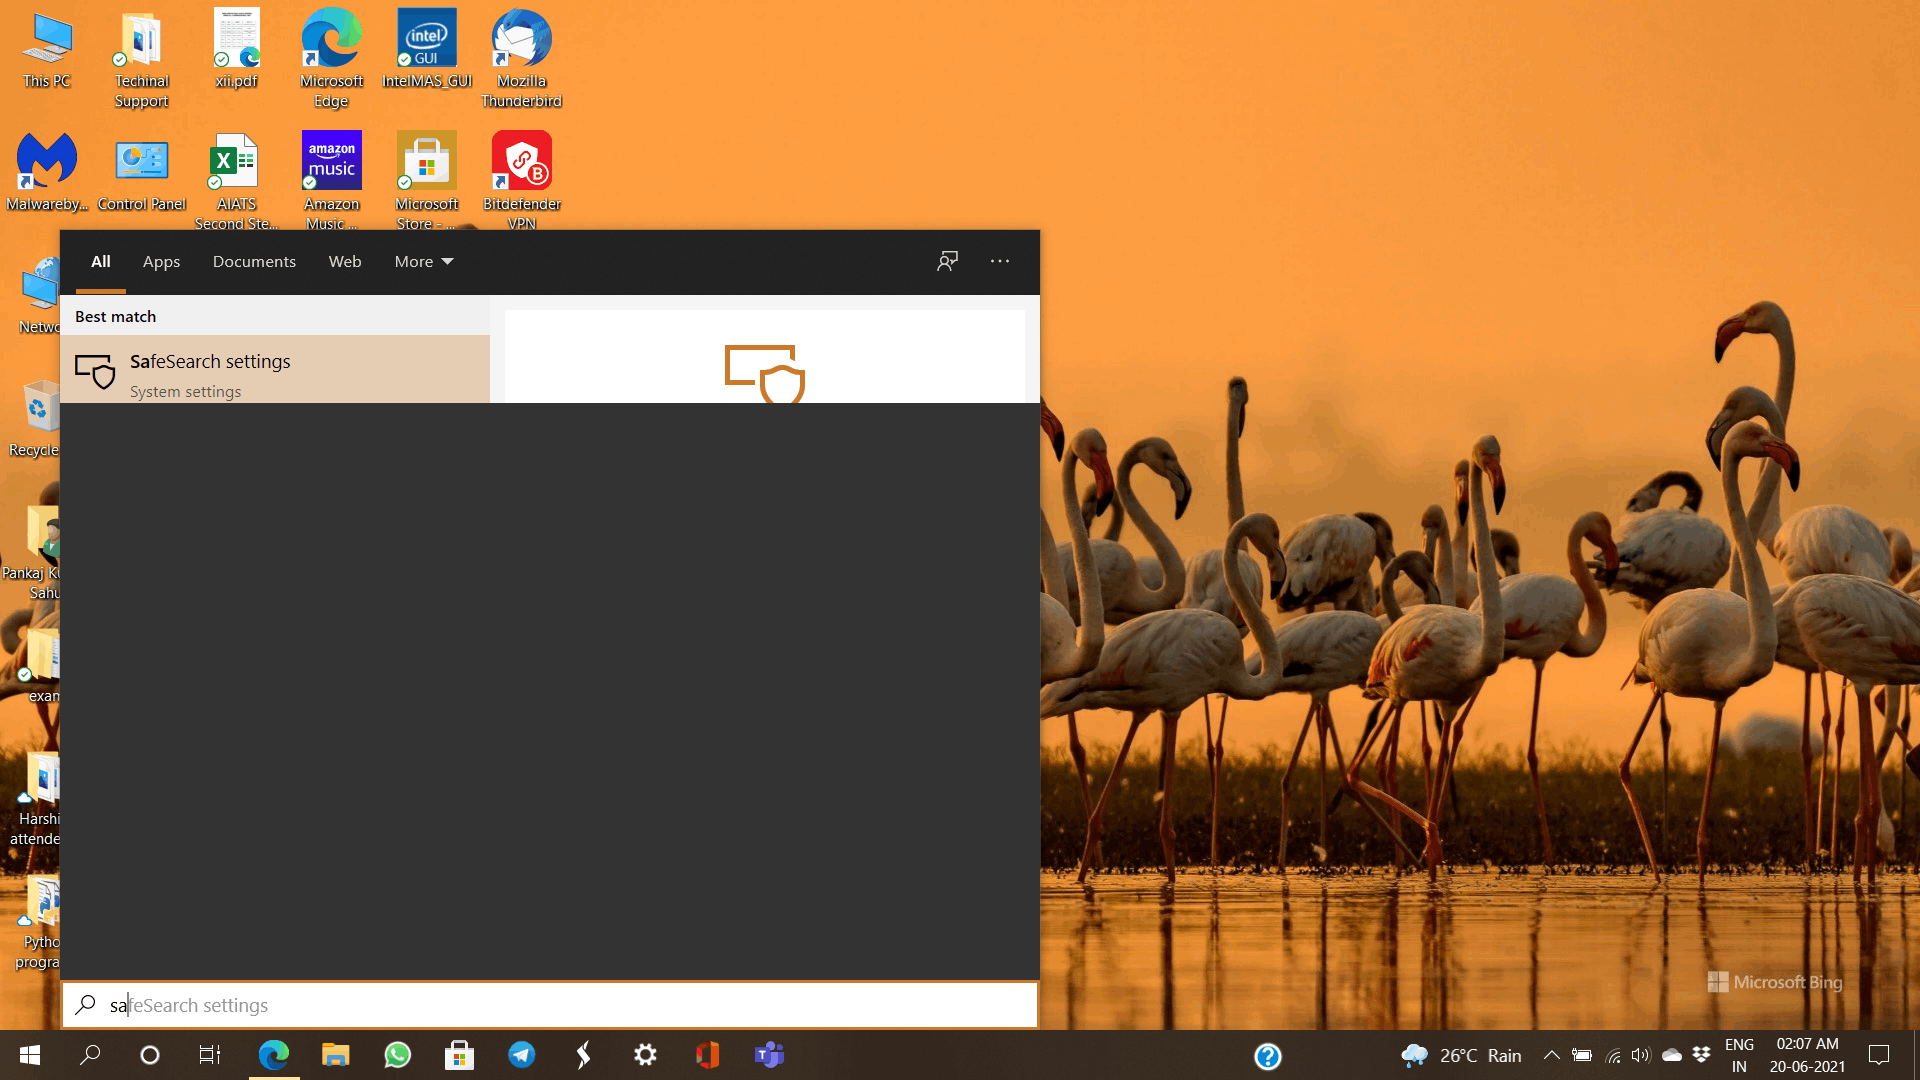Select the Web search filter tab
The width and height of the screenshot is (1920, 1080).
tap(345, 262)
